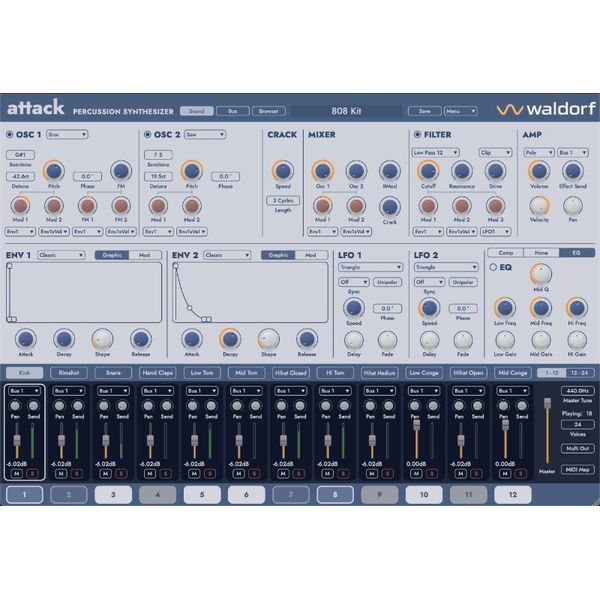Click the first mixer channel's volume fader
The width and height of the screenshot is (600, 600).
(17, 440)
